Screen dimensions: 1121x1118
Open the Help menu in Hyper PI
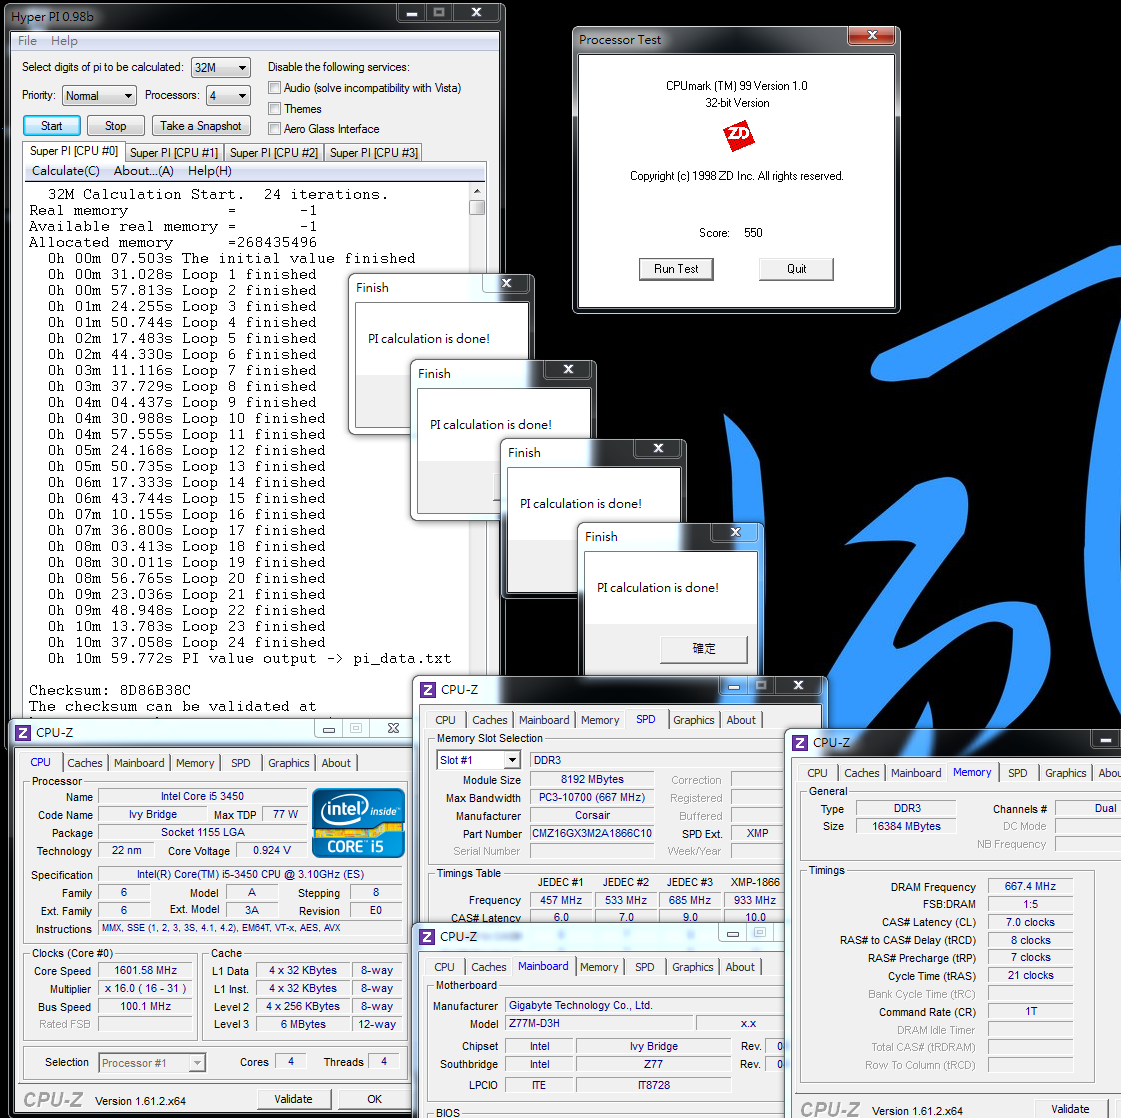pyautogui.click(x=64, y=41)
